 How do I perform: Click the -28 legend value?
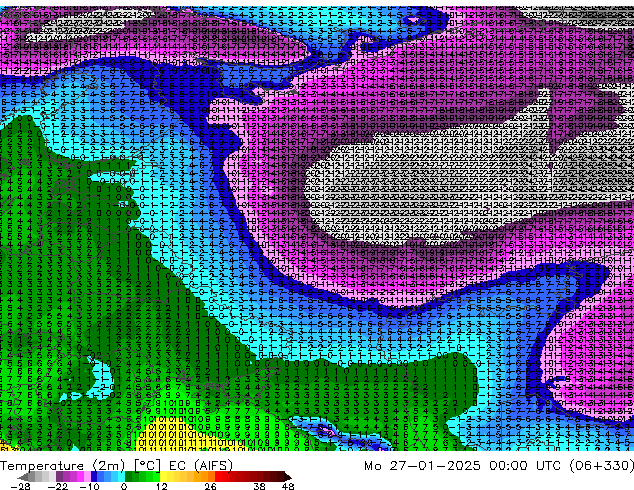coord(21,486)
